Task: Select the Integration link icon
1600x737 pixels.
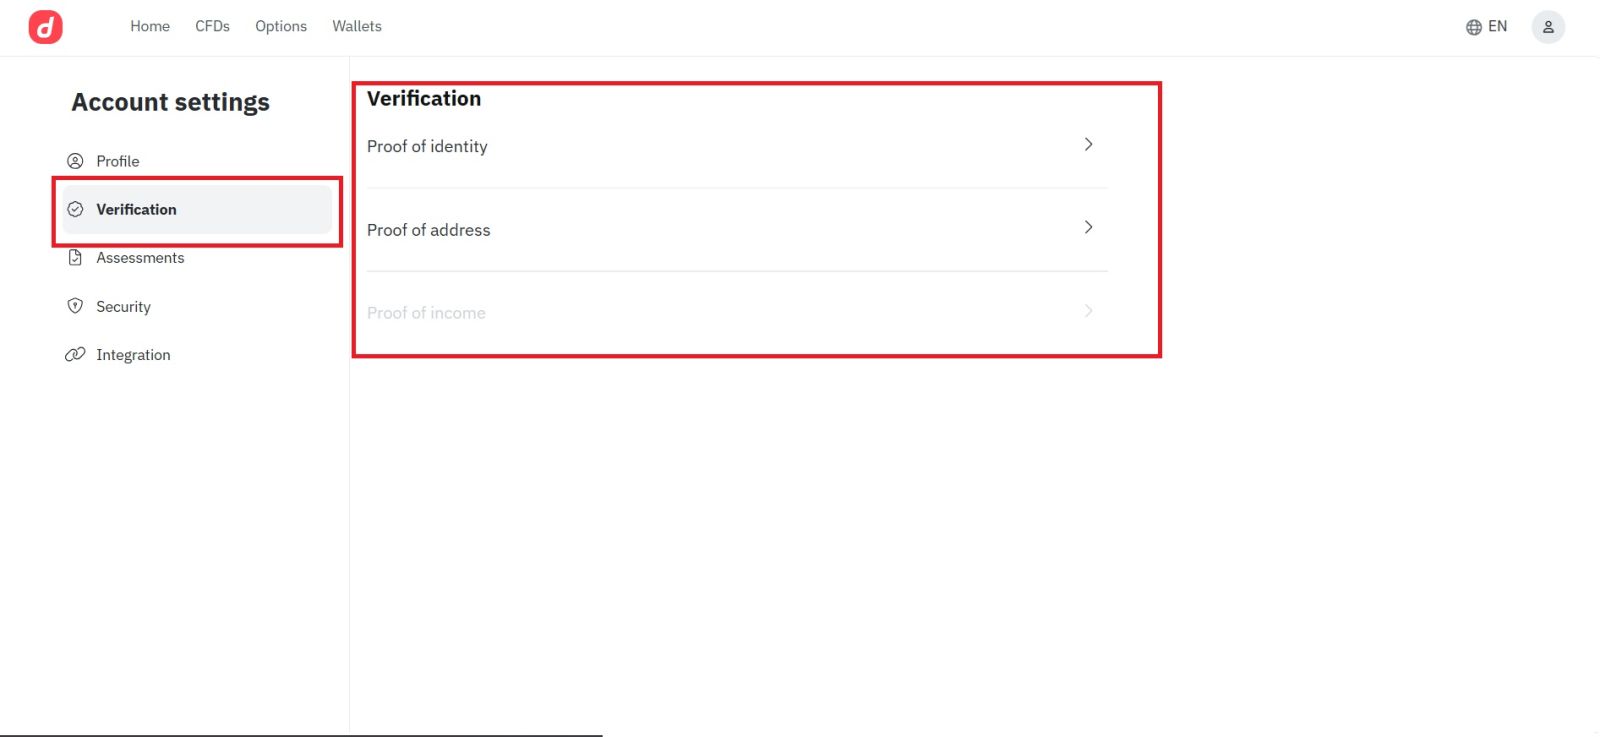Action: 76,354
